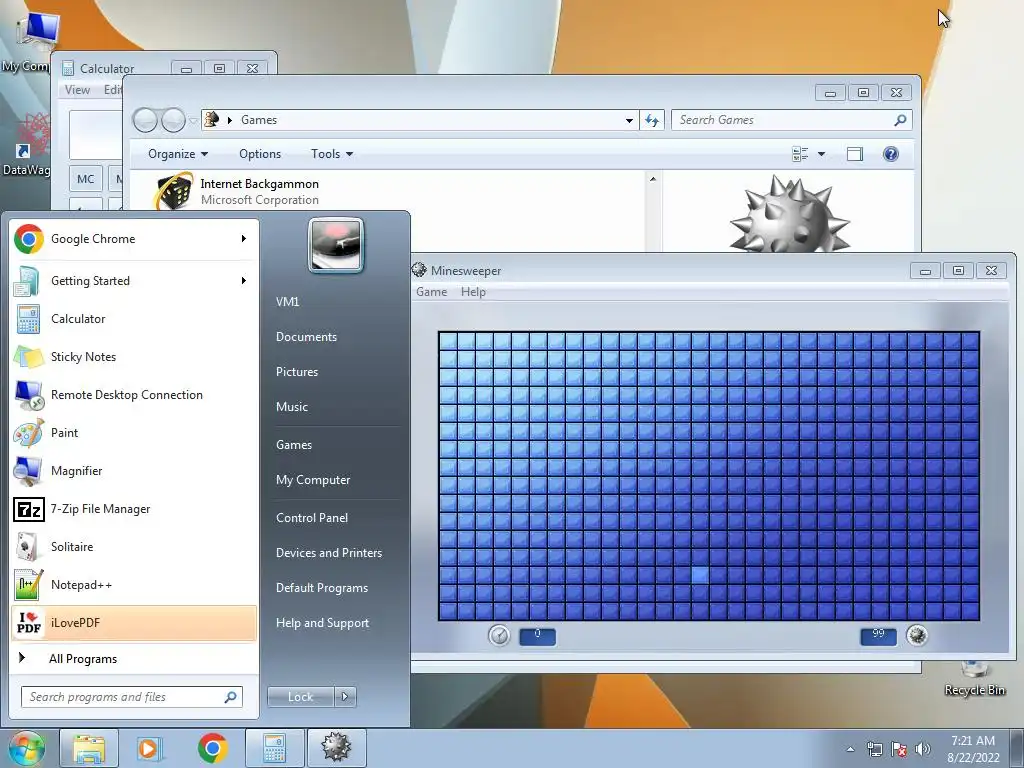Open Sticky Notes
Screen dimensions: 1024x768
coord(133,357)
